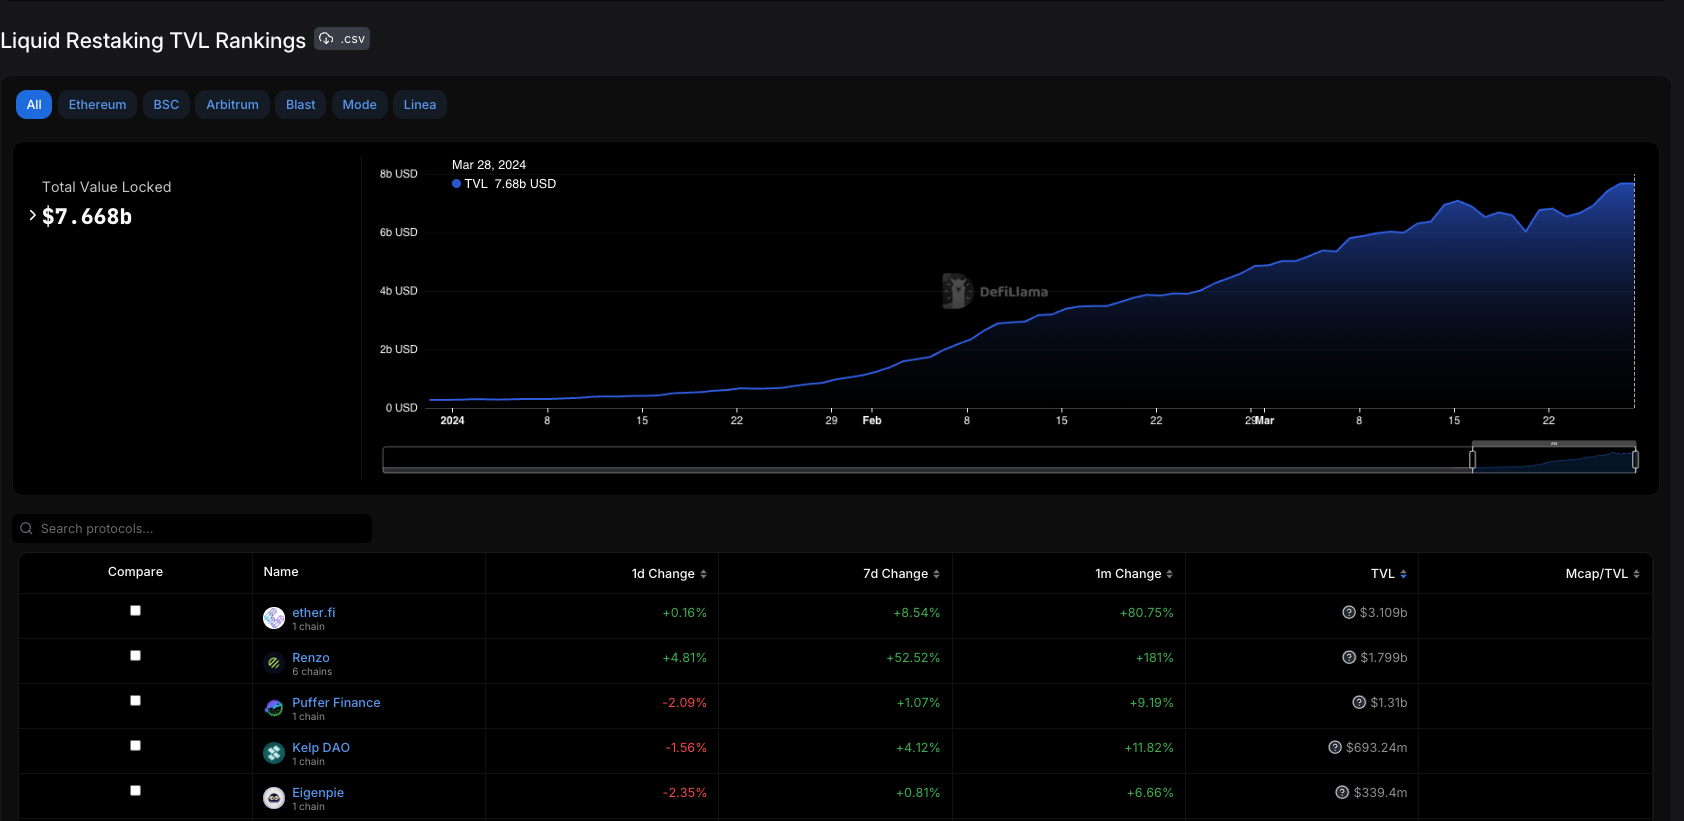Check the compare box for ether.fi
The height and width of the screenshot is (821, 1684).
135,611
